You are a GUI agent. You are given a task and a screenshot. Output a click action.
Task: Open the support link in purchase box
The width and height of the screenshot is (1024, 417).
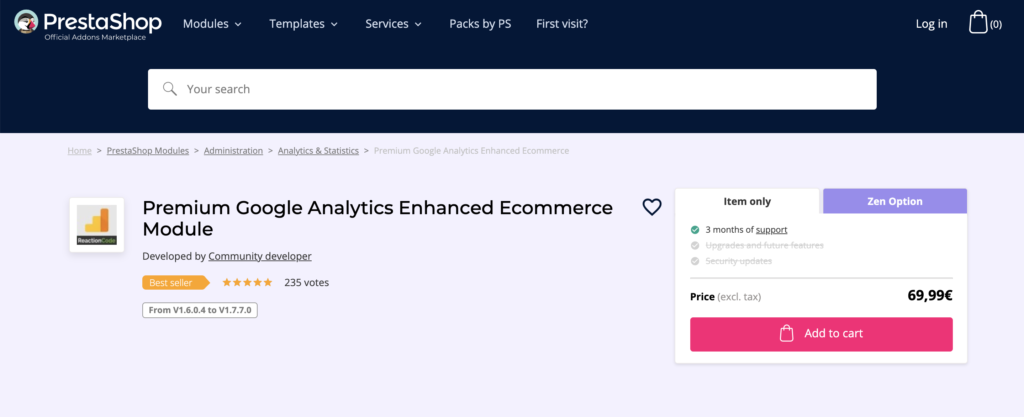coord(771,230)
